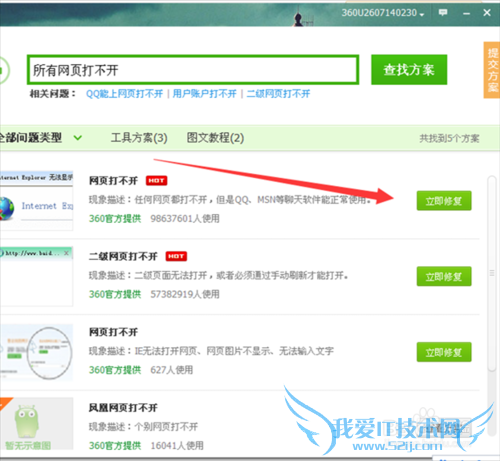Click 360官方提供 under 凤凰网页打不开
500x461 pixels.
(115, 446)
